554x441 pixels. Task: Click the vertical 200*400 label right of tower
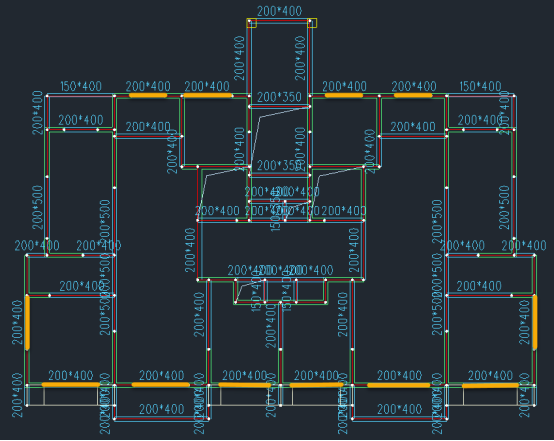(x=300, y=58)
